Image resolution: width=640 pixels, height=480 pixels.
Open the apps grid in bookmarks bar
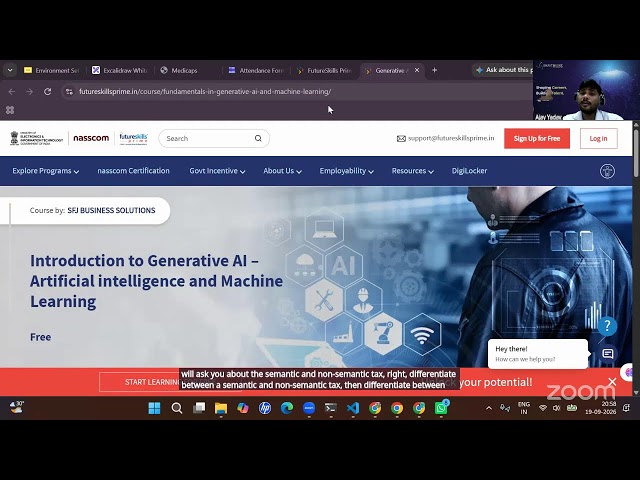[10, 110]
